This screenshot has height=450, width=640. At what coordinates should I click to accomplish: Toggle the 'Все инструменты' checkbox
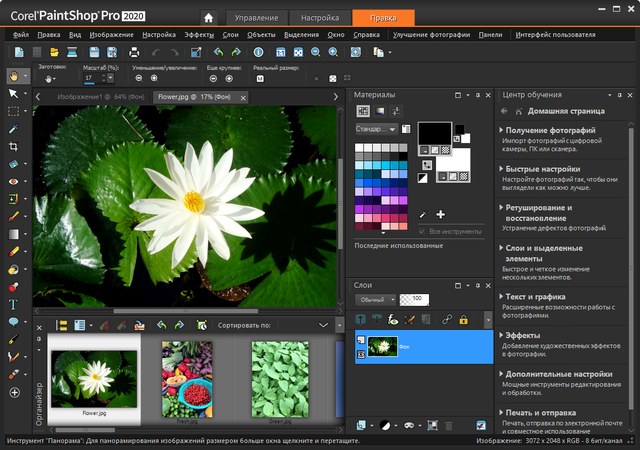coord(423,232)
